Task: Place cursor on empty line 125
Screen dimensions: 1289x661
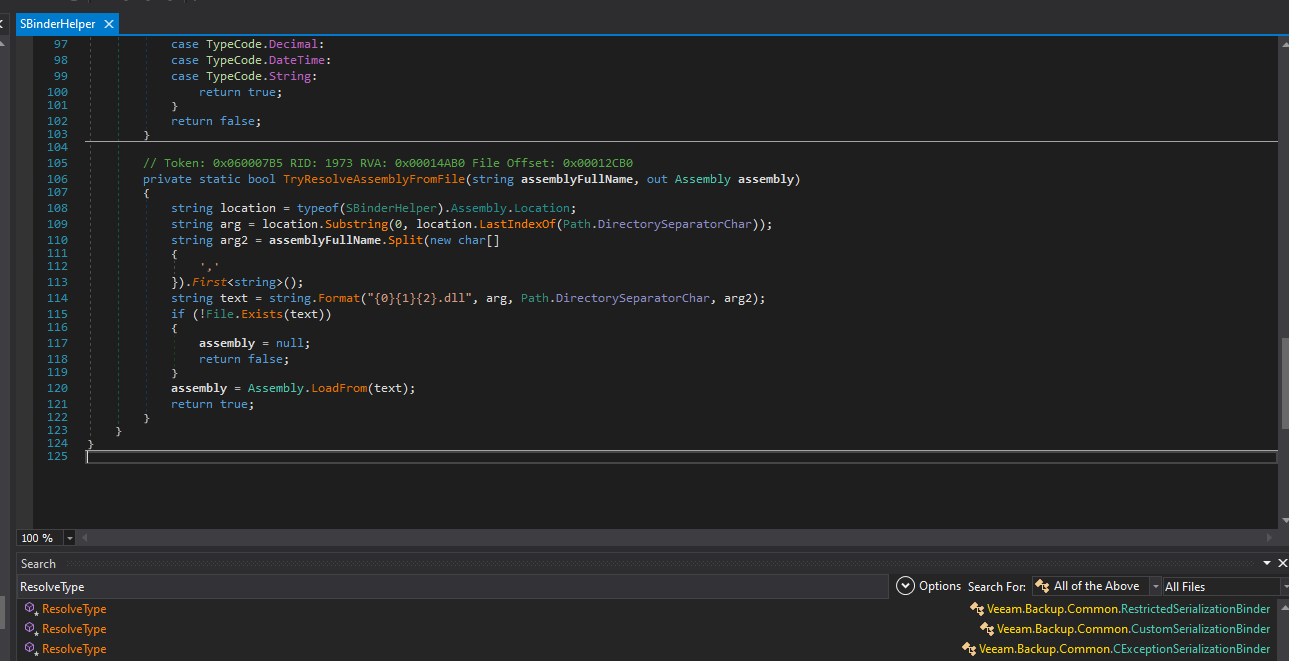Action: click(681, 457)
